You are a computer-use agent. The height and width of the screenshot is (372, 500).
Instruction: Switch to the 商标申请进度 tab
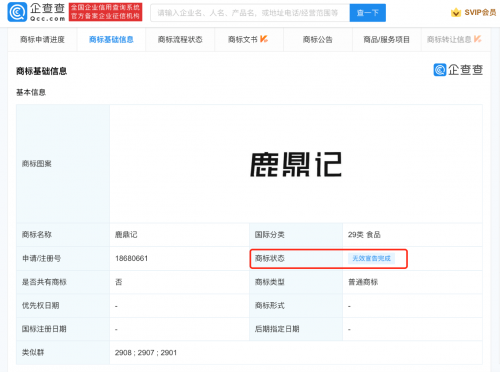pyautogui.click(x=42, y=40)
